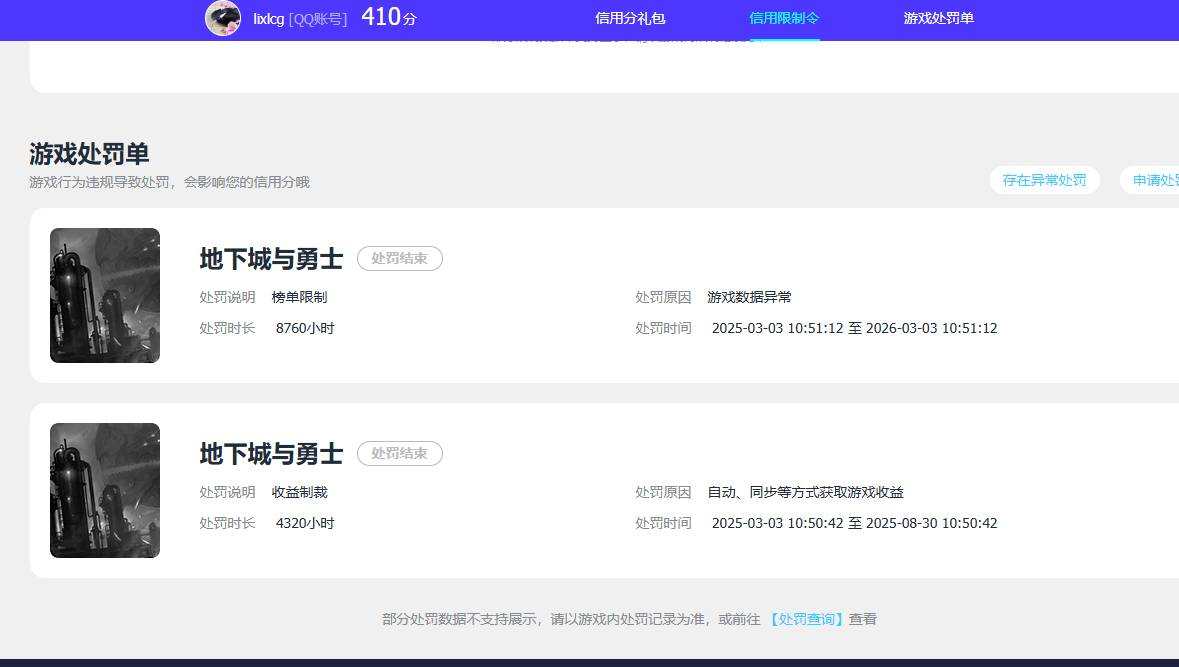Click the duration 8760小时
This screenshot has width=1179, height=667.
[x=305, y=328]
